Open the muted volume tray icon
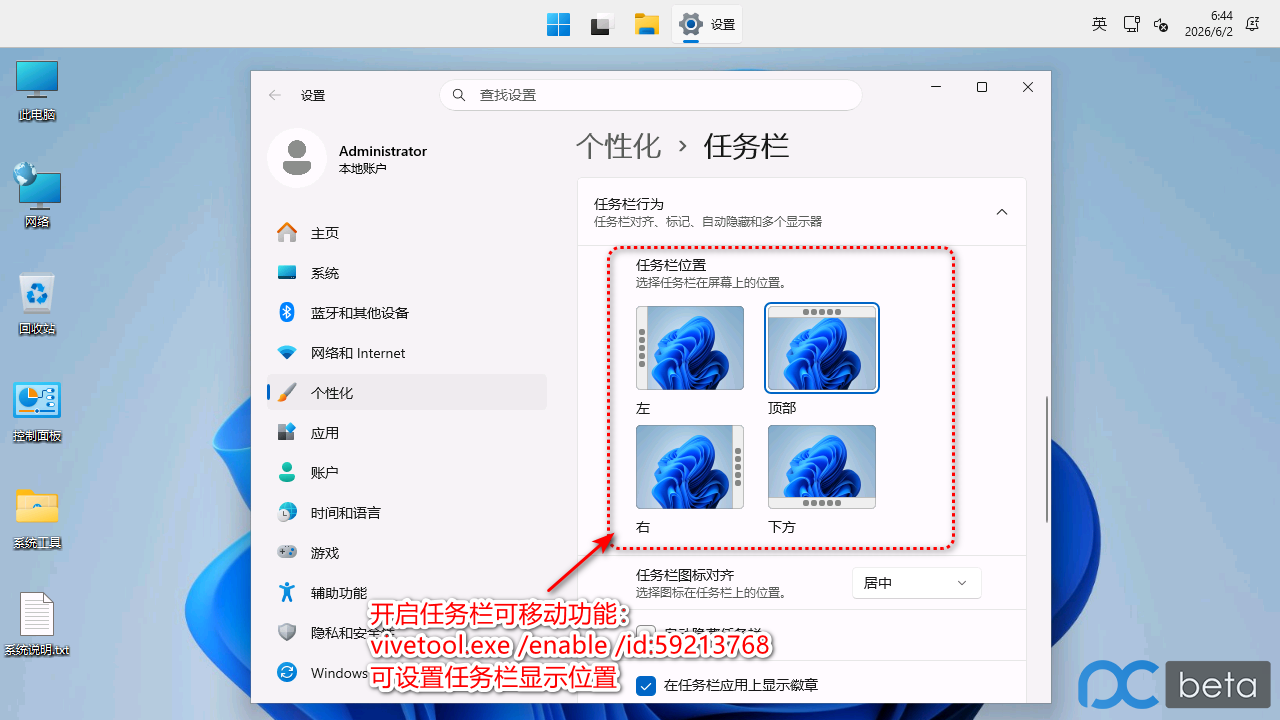The image size is (1280, 720). click(1161, 24)
